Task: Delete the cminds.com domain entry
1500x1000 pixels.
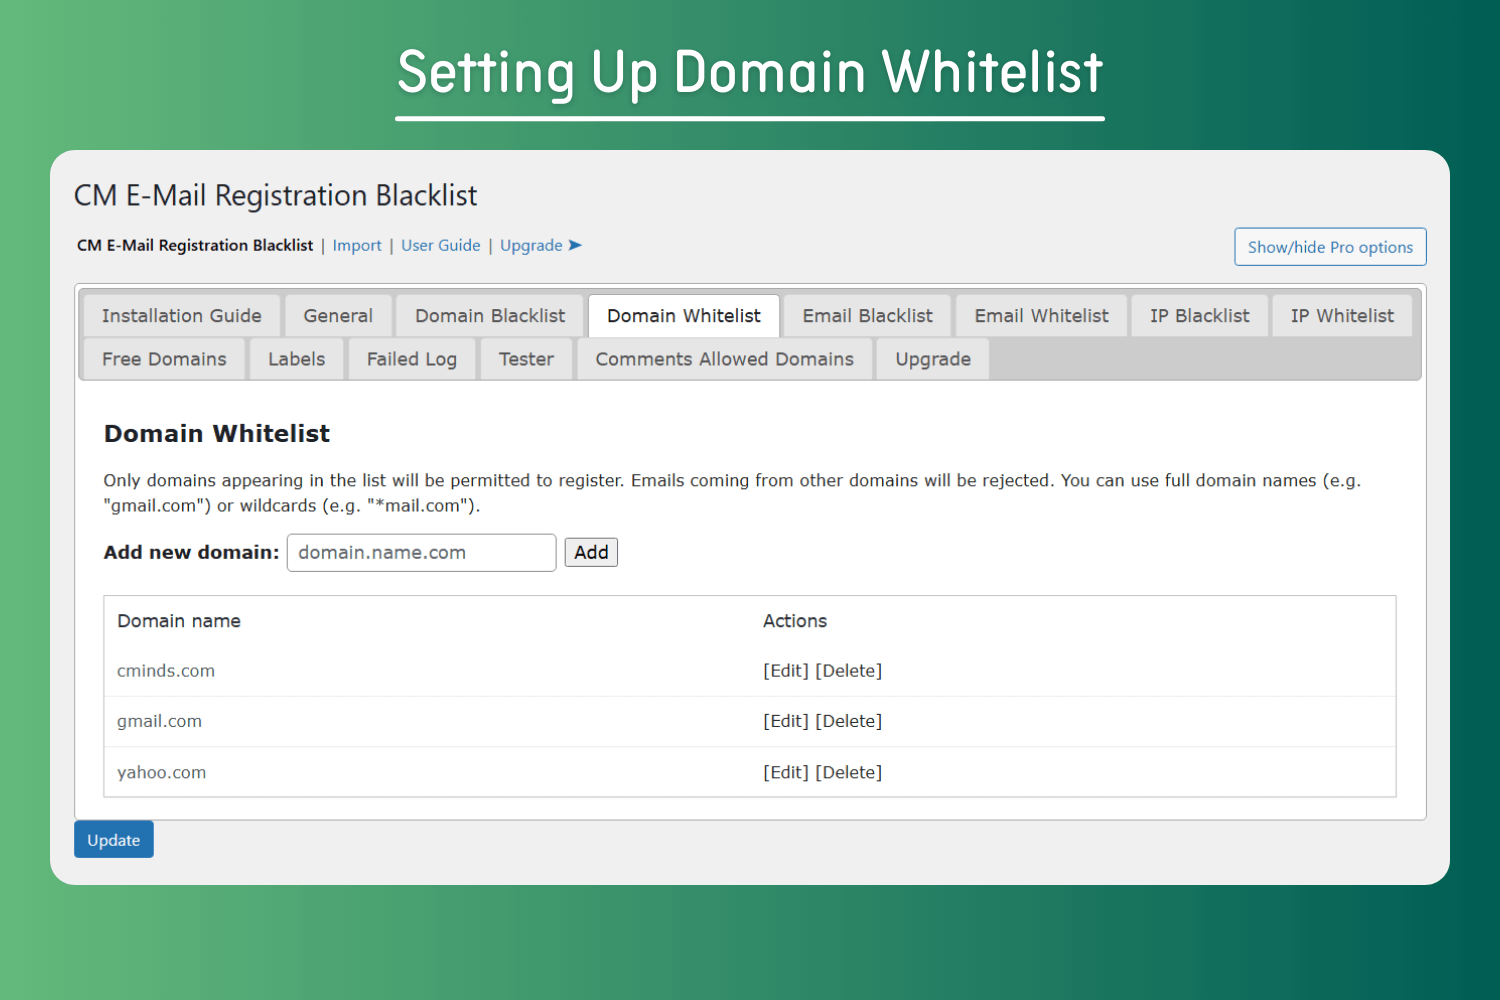Action: click(x=849, y=671)
